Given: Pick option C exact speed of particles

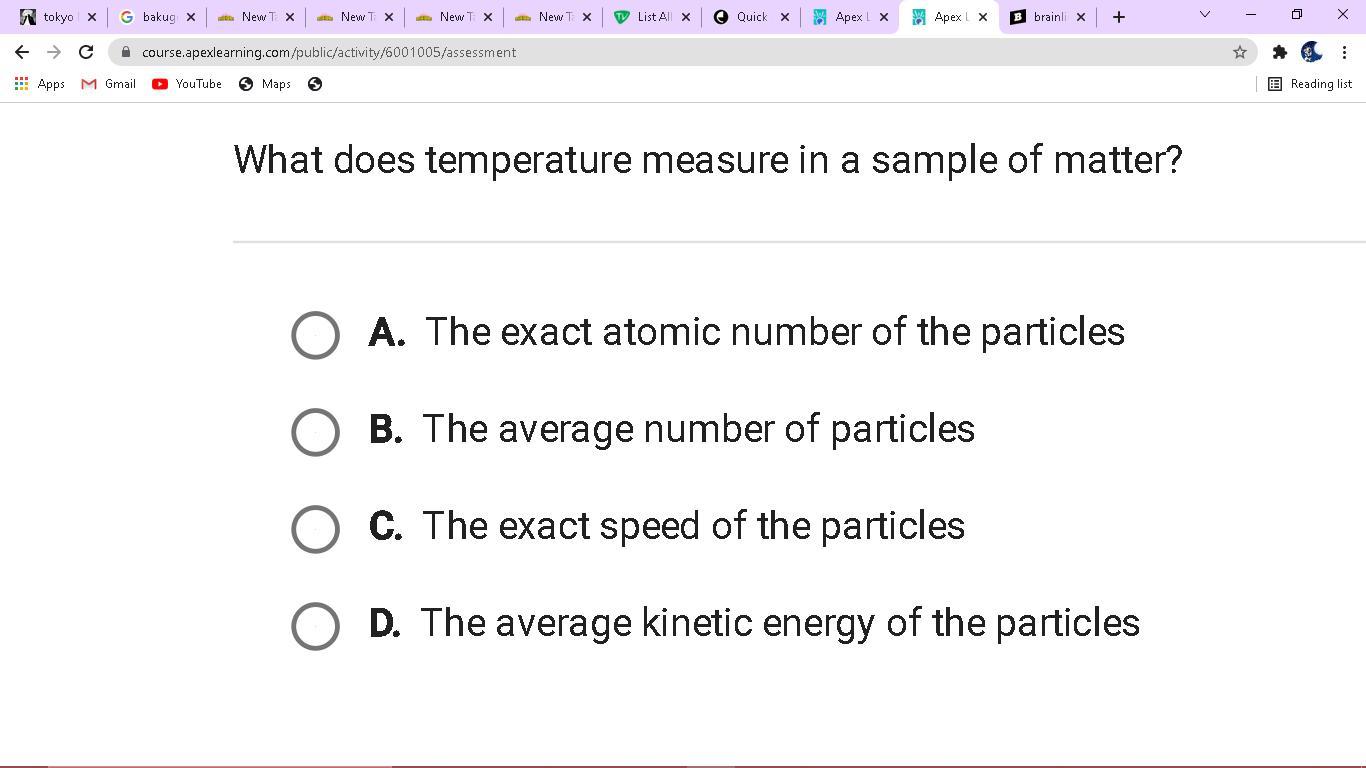Looking at the screenshot, I should 315,529.
